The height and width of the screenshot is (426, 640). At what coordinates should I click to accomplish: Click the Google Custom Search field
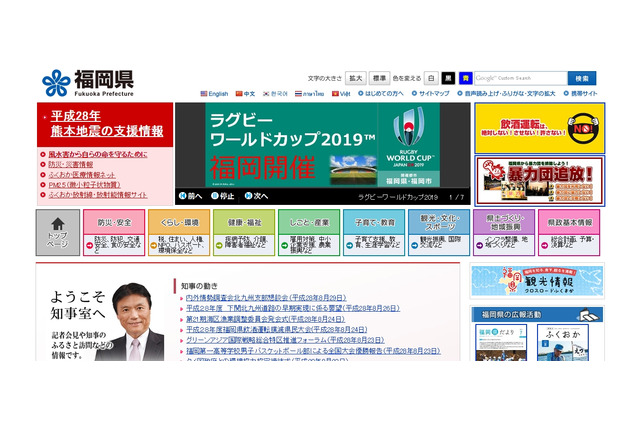(x=520, y=78)
